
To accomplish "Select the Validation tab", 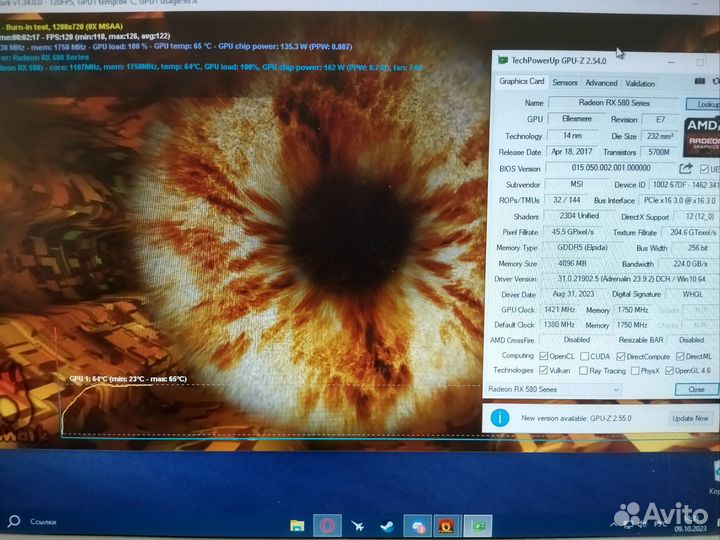I will 640,83.
